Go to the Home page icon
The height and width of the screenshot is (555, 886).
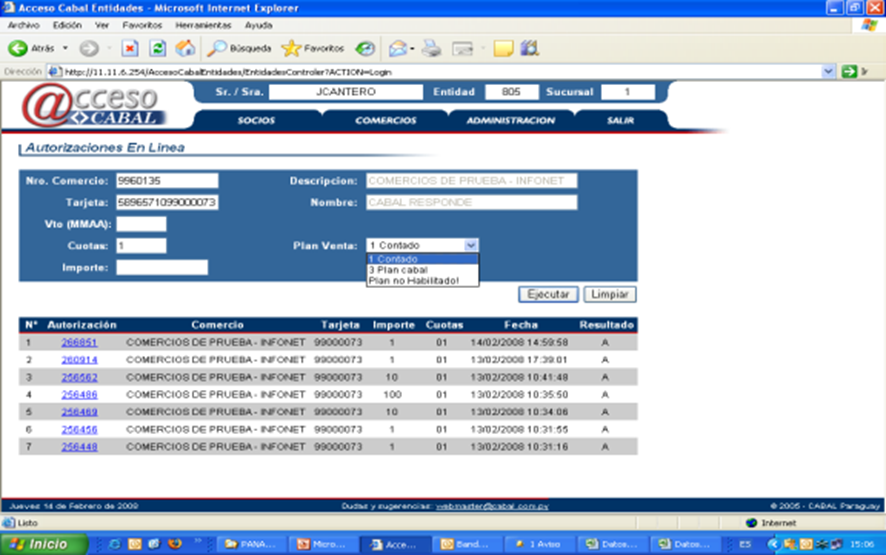[185, 48]
